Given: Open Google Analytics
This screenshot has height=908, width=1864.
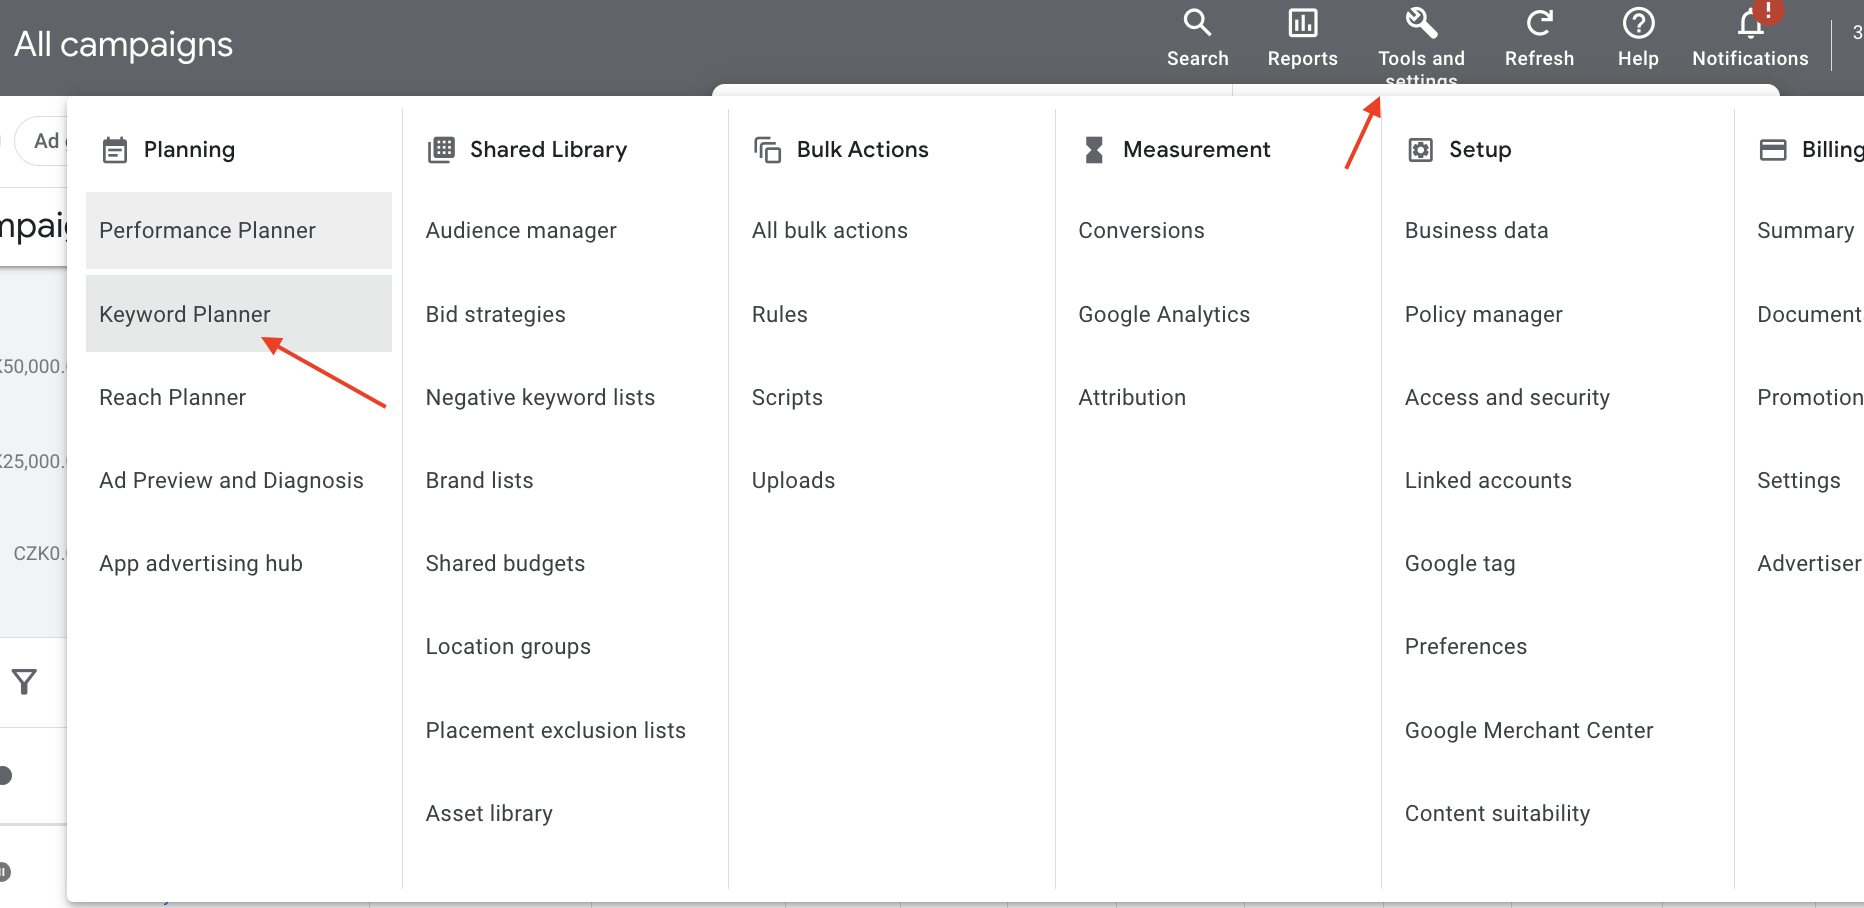Looking at the screenshot, I should tap(1164, 315).
